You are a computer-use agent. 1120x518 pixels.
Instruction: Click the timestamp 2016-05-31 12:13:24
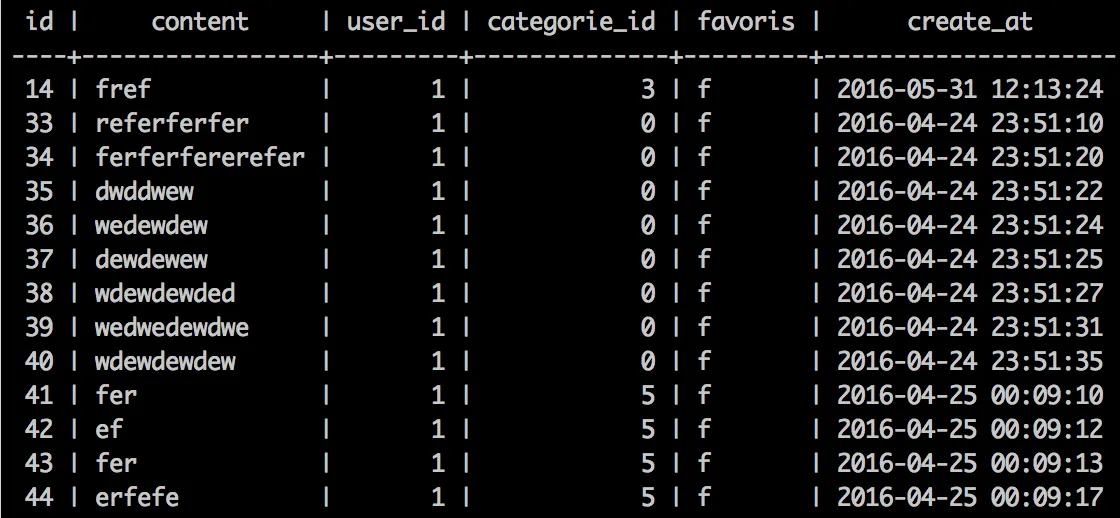point(970,89)
